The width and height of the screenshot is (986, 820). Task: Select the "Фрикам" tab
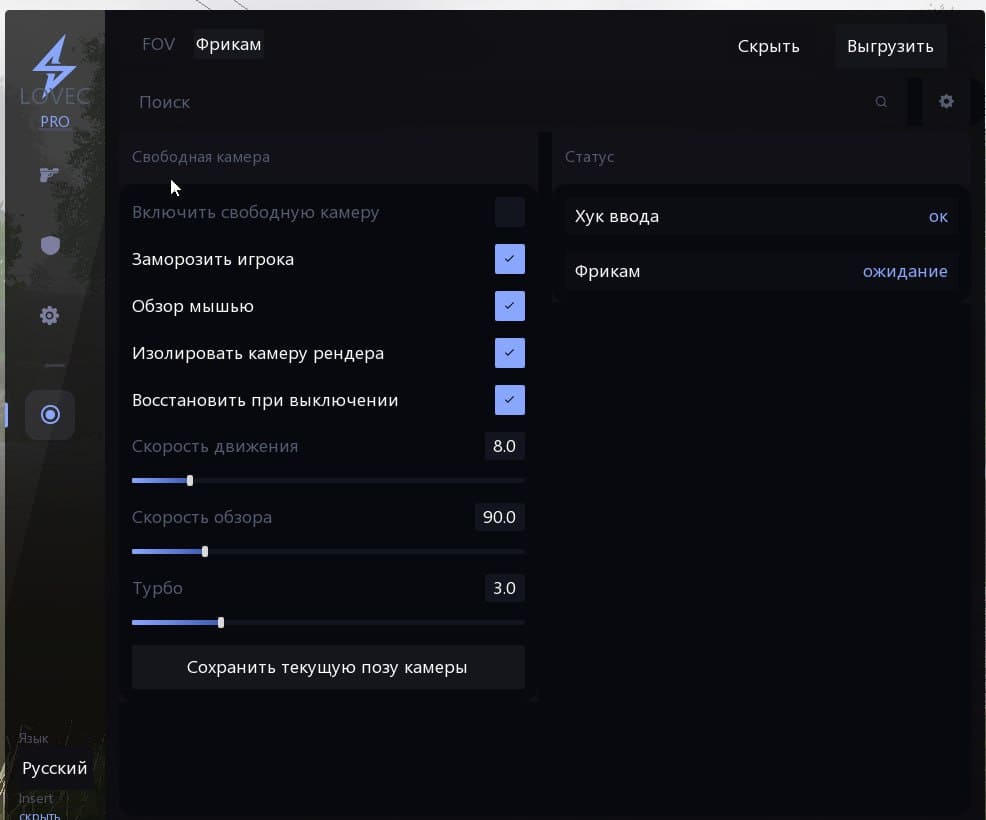point(228,45)
